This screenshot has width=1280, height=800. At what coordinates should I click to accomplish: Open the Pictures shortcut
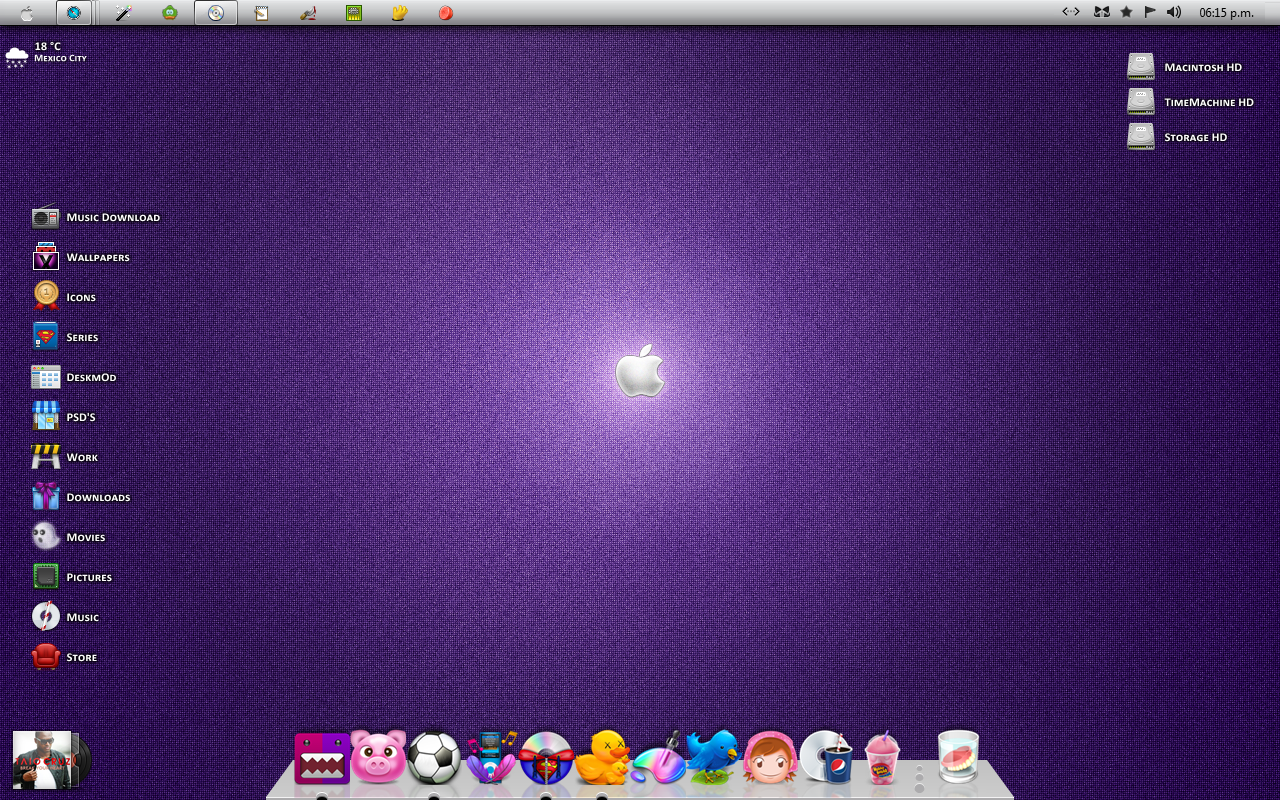tap(72, 577)
